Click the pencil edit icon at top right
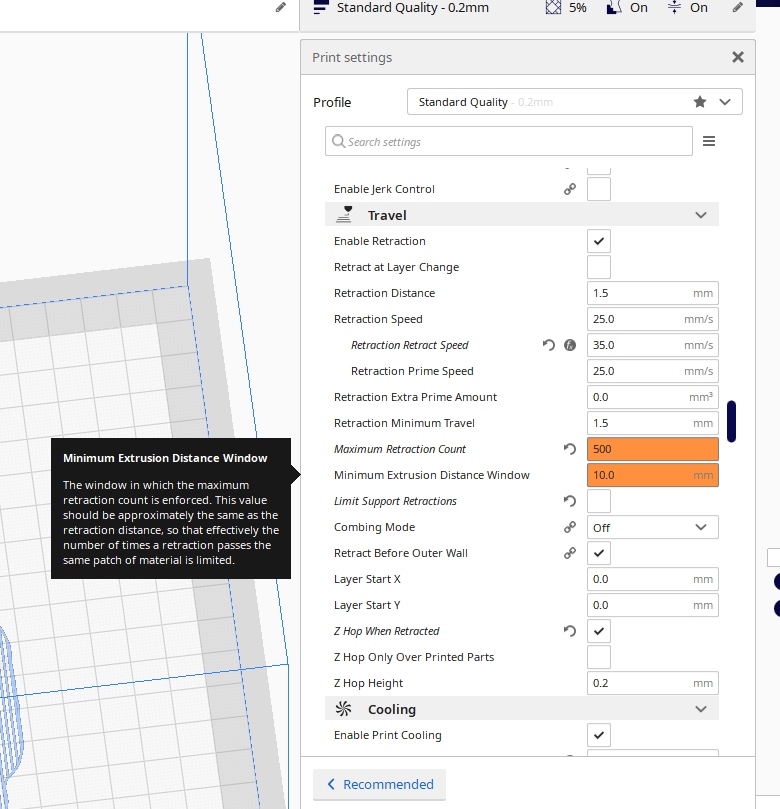Viewport: 780px width, 809px height. point(737,8)
